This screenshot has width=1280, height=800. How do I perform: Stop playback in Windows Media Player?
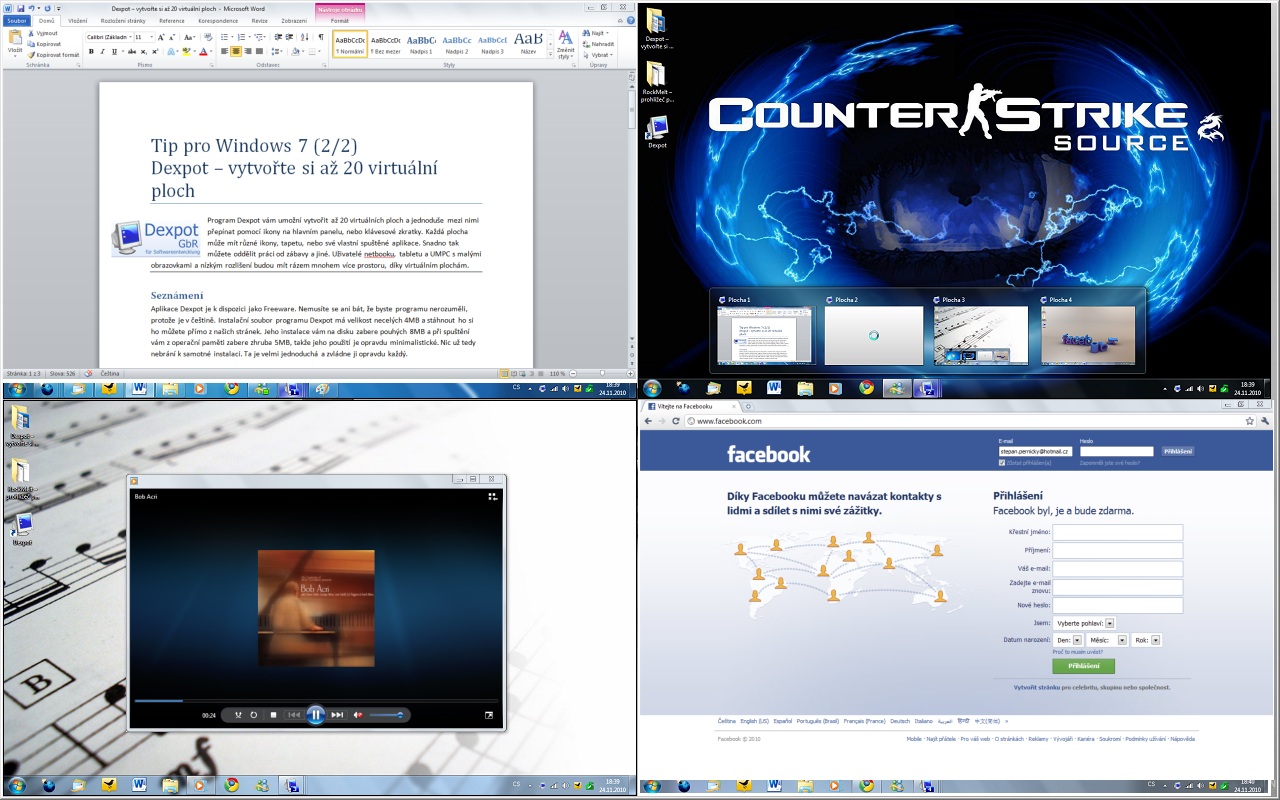click(273, 715)
